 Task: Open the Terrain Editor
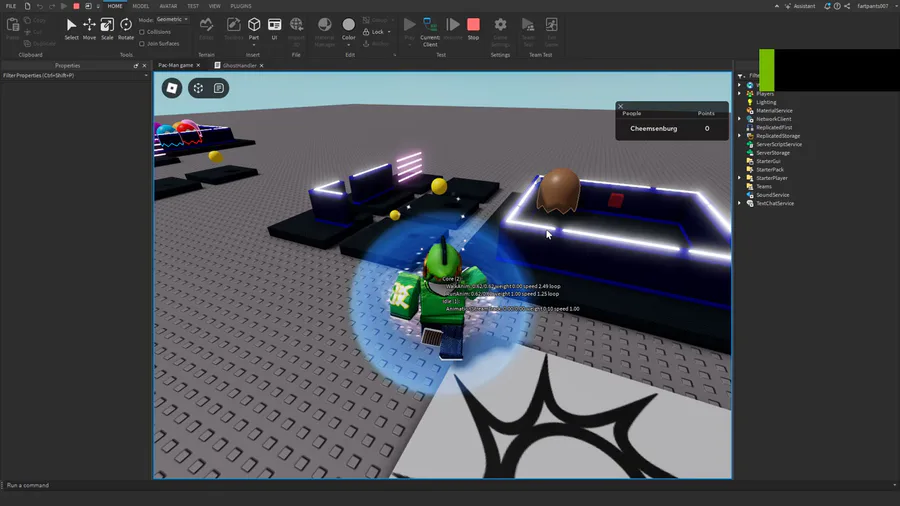pyautogui.click(x=206, y=29)
